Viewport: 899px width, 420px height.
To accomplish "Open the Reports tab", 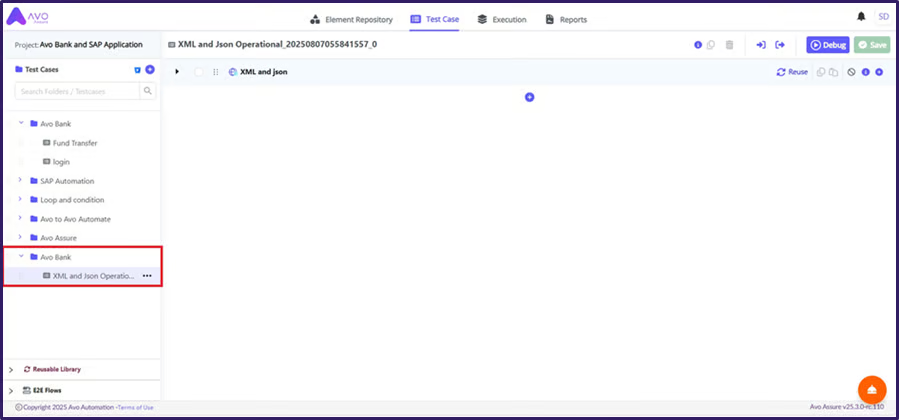I will 566,19.
